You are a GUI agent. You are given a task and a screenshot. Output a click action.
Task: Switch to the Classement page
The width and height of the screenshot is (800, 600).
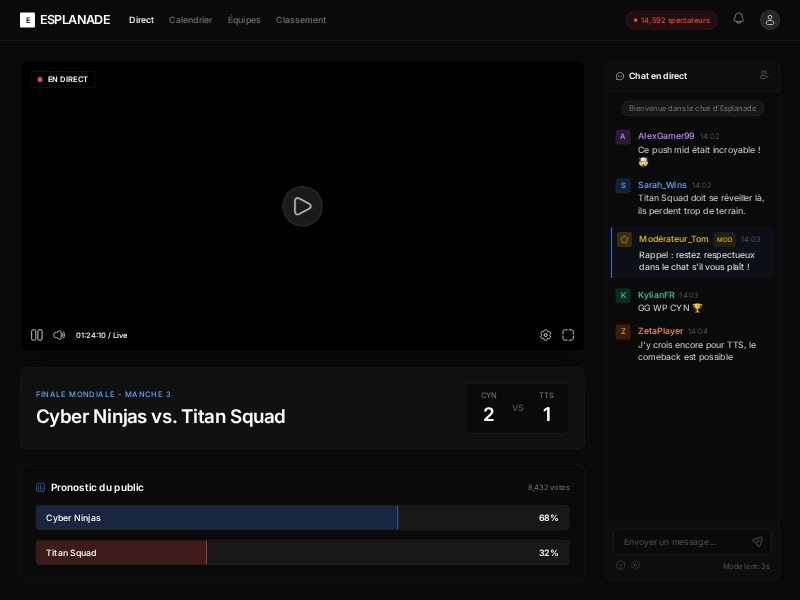[x=301, y=20]
